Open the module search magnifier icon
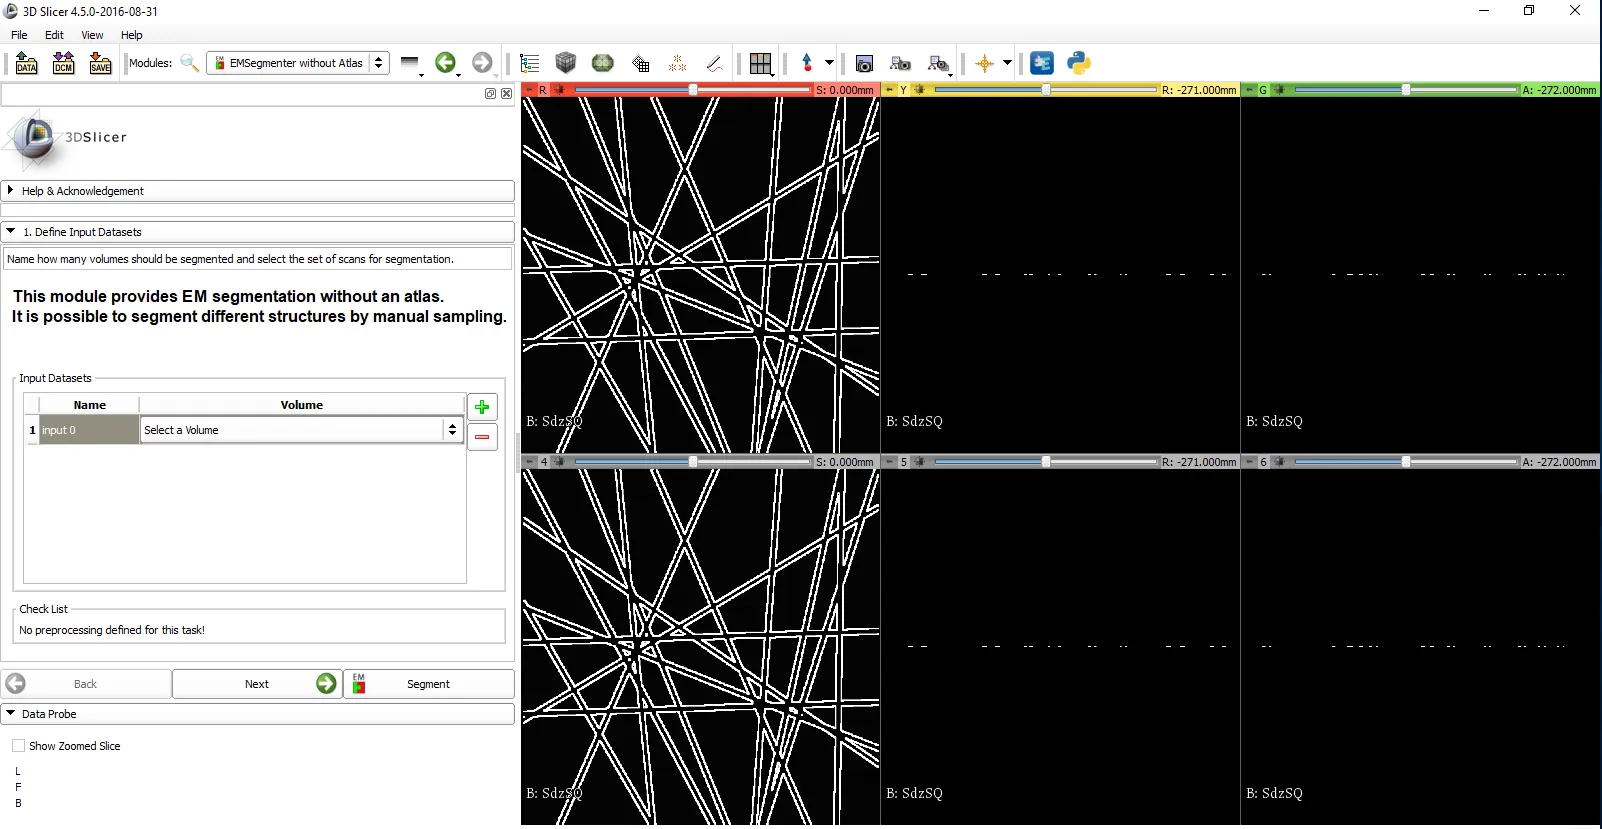The image size is (1602, 829). click(189, 63)
